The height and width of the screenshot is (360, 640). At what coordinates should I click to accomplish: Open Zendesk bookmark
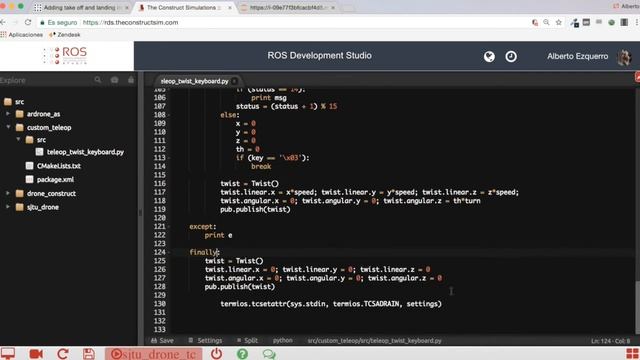click(x=64, y=35)
